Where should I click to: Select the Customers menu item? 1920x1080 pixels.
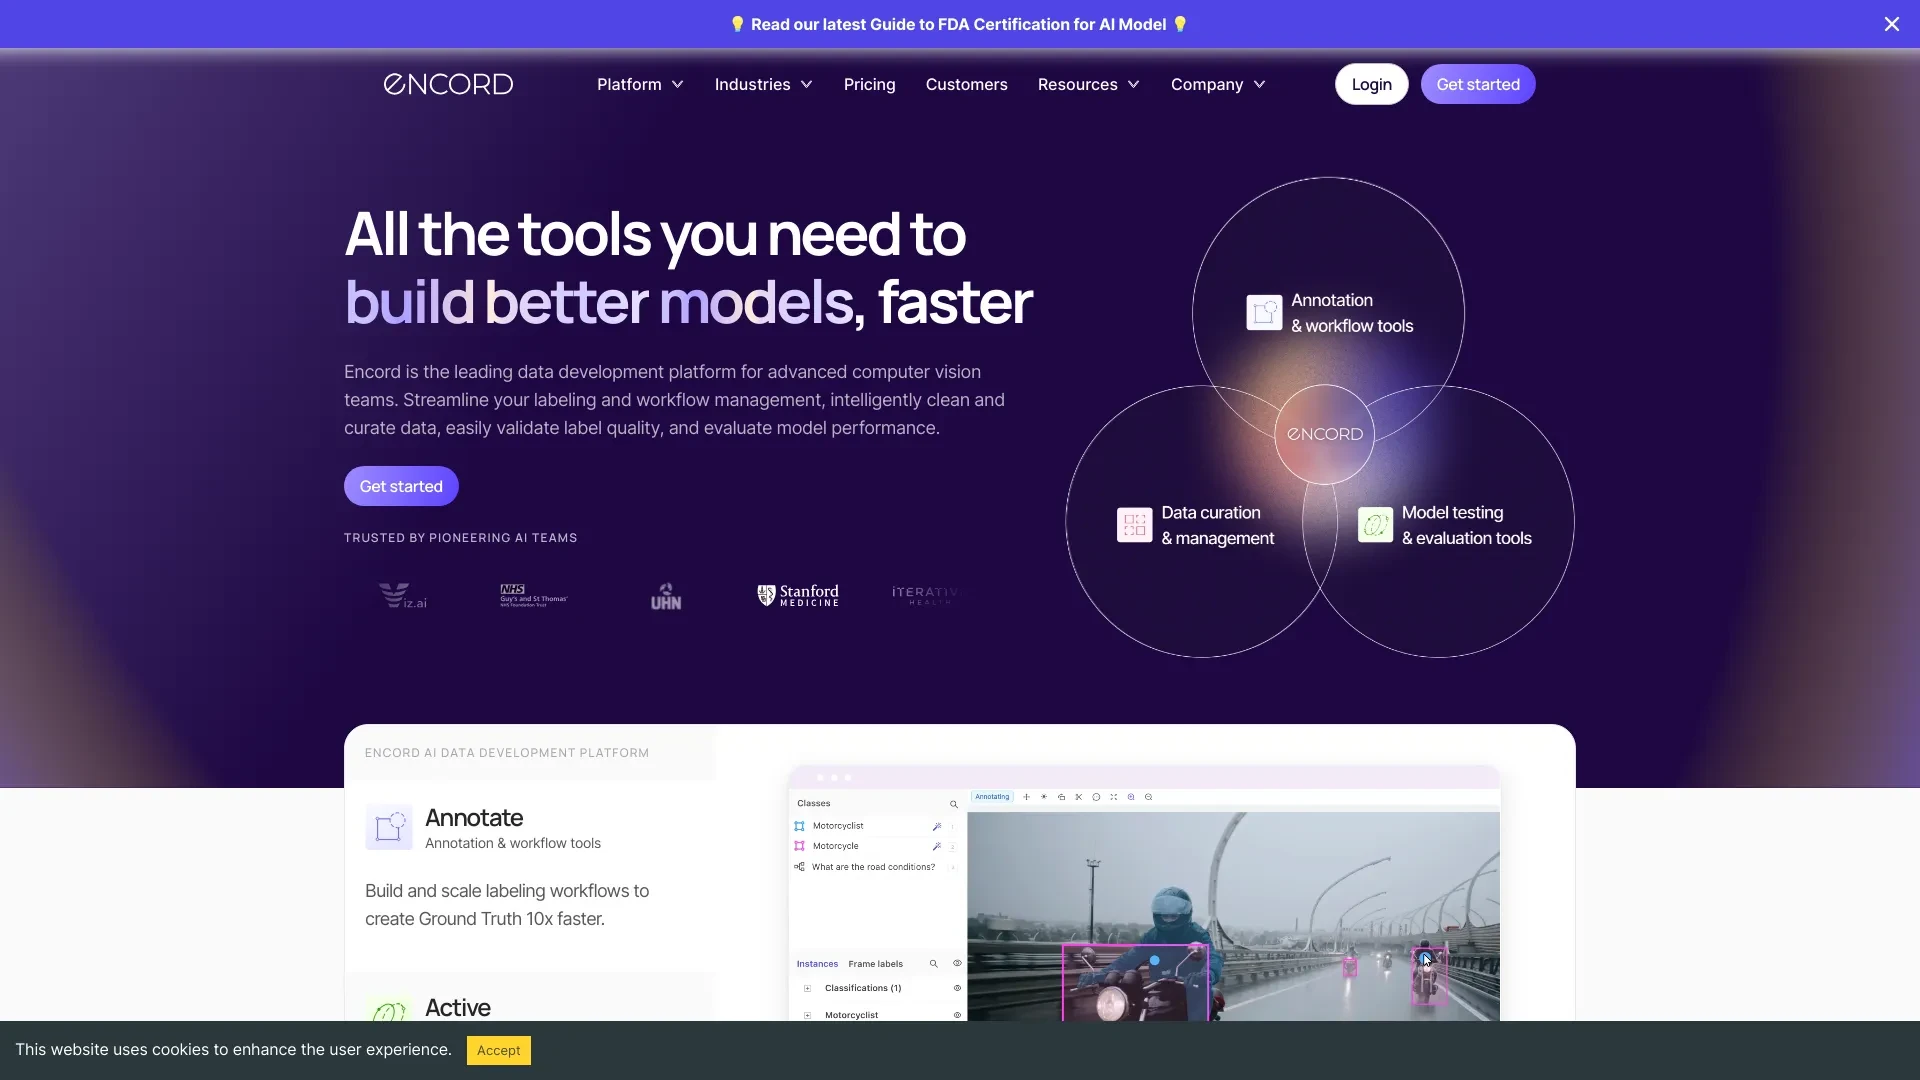pos(967,84)
